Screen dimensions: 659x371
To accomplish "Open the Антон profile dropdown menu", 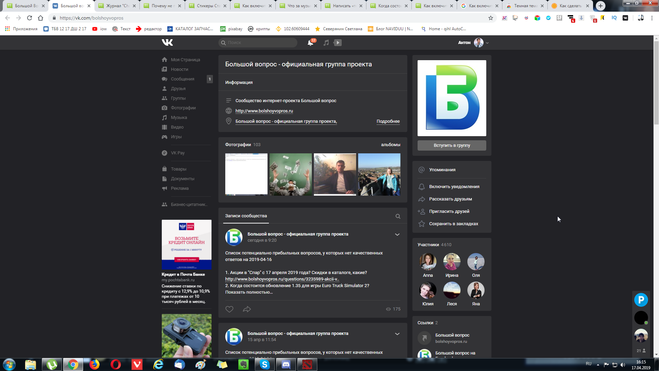I will [474, 42].
